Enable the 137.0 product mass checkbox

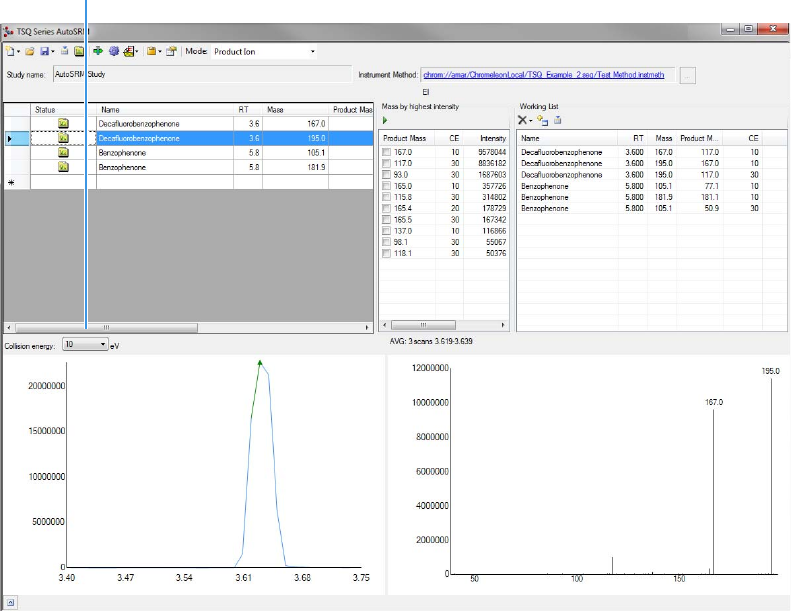pos(387,230)
